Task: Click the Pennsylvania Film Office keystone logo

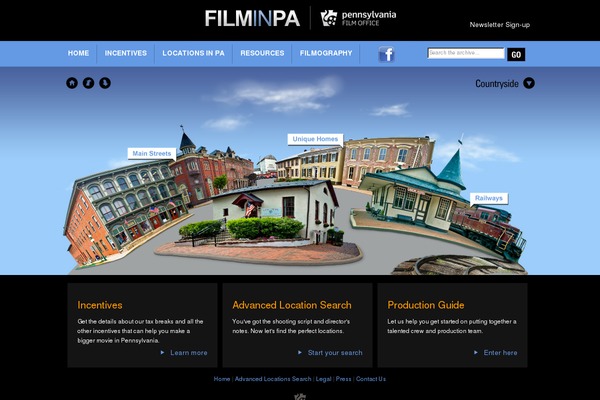Action: [358, 18]
